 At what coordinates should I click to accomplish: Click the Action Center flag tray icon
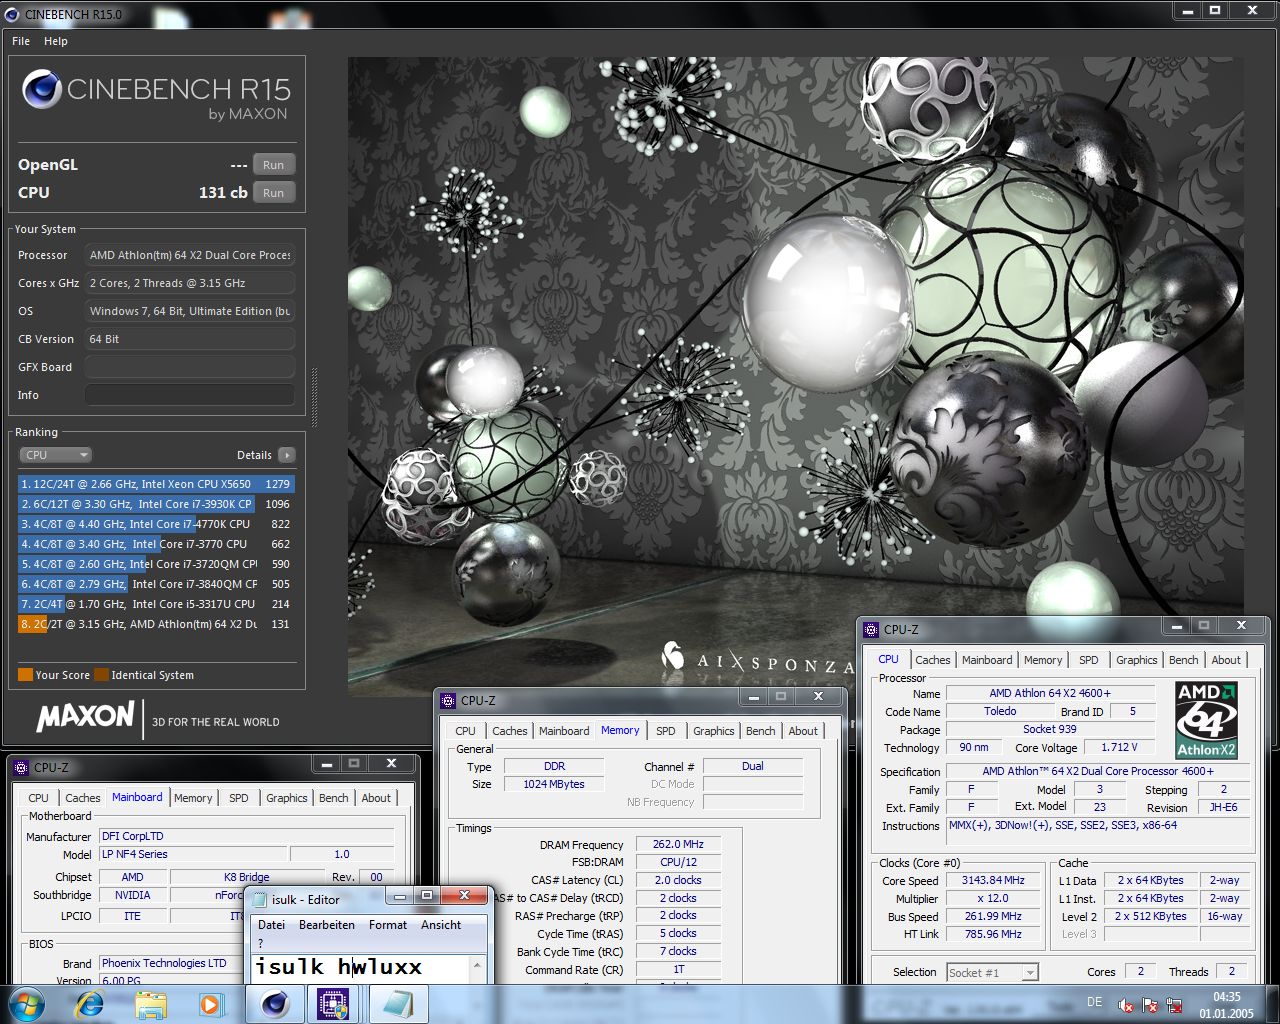[1150, 1005]
